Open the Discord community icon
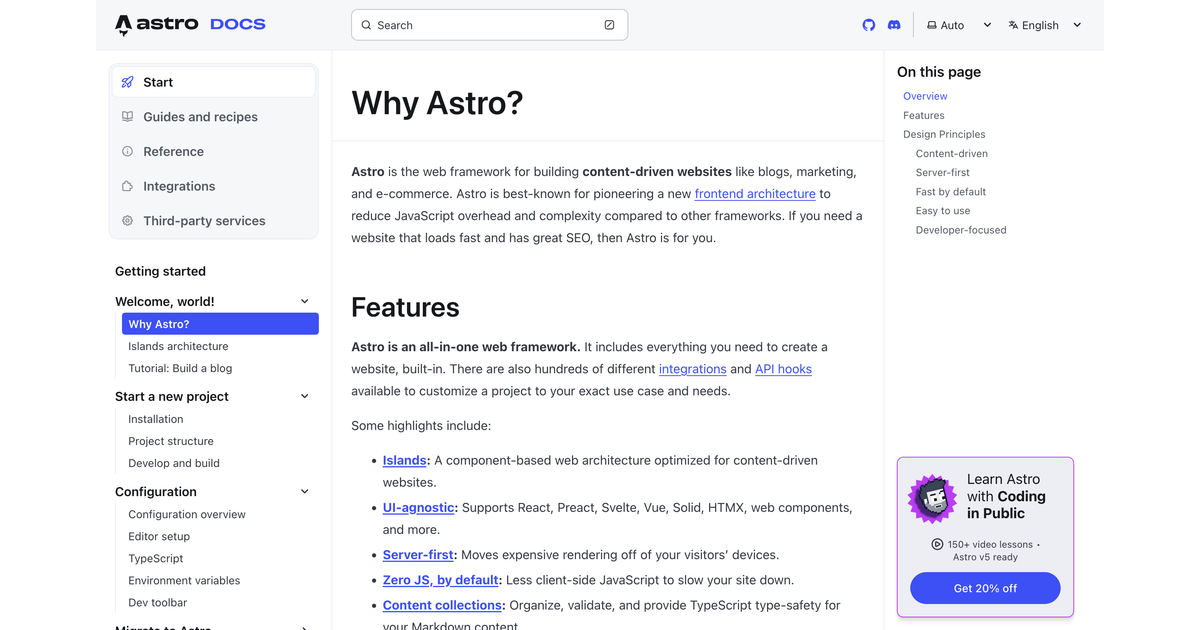The image size is (1200, 630). pyautogui.click(x=894, y=25)
